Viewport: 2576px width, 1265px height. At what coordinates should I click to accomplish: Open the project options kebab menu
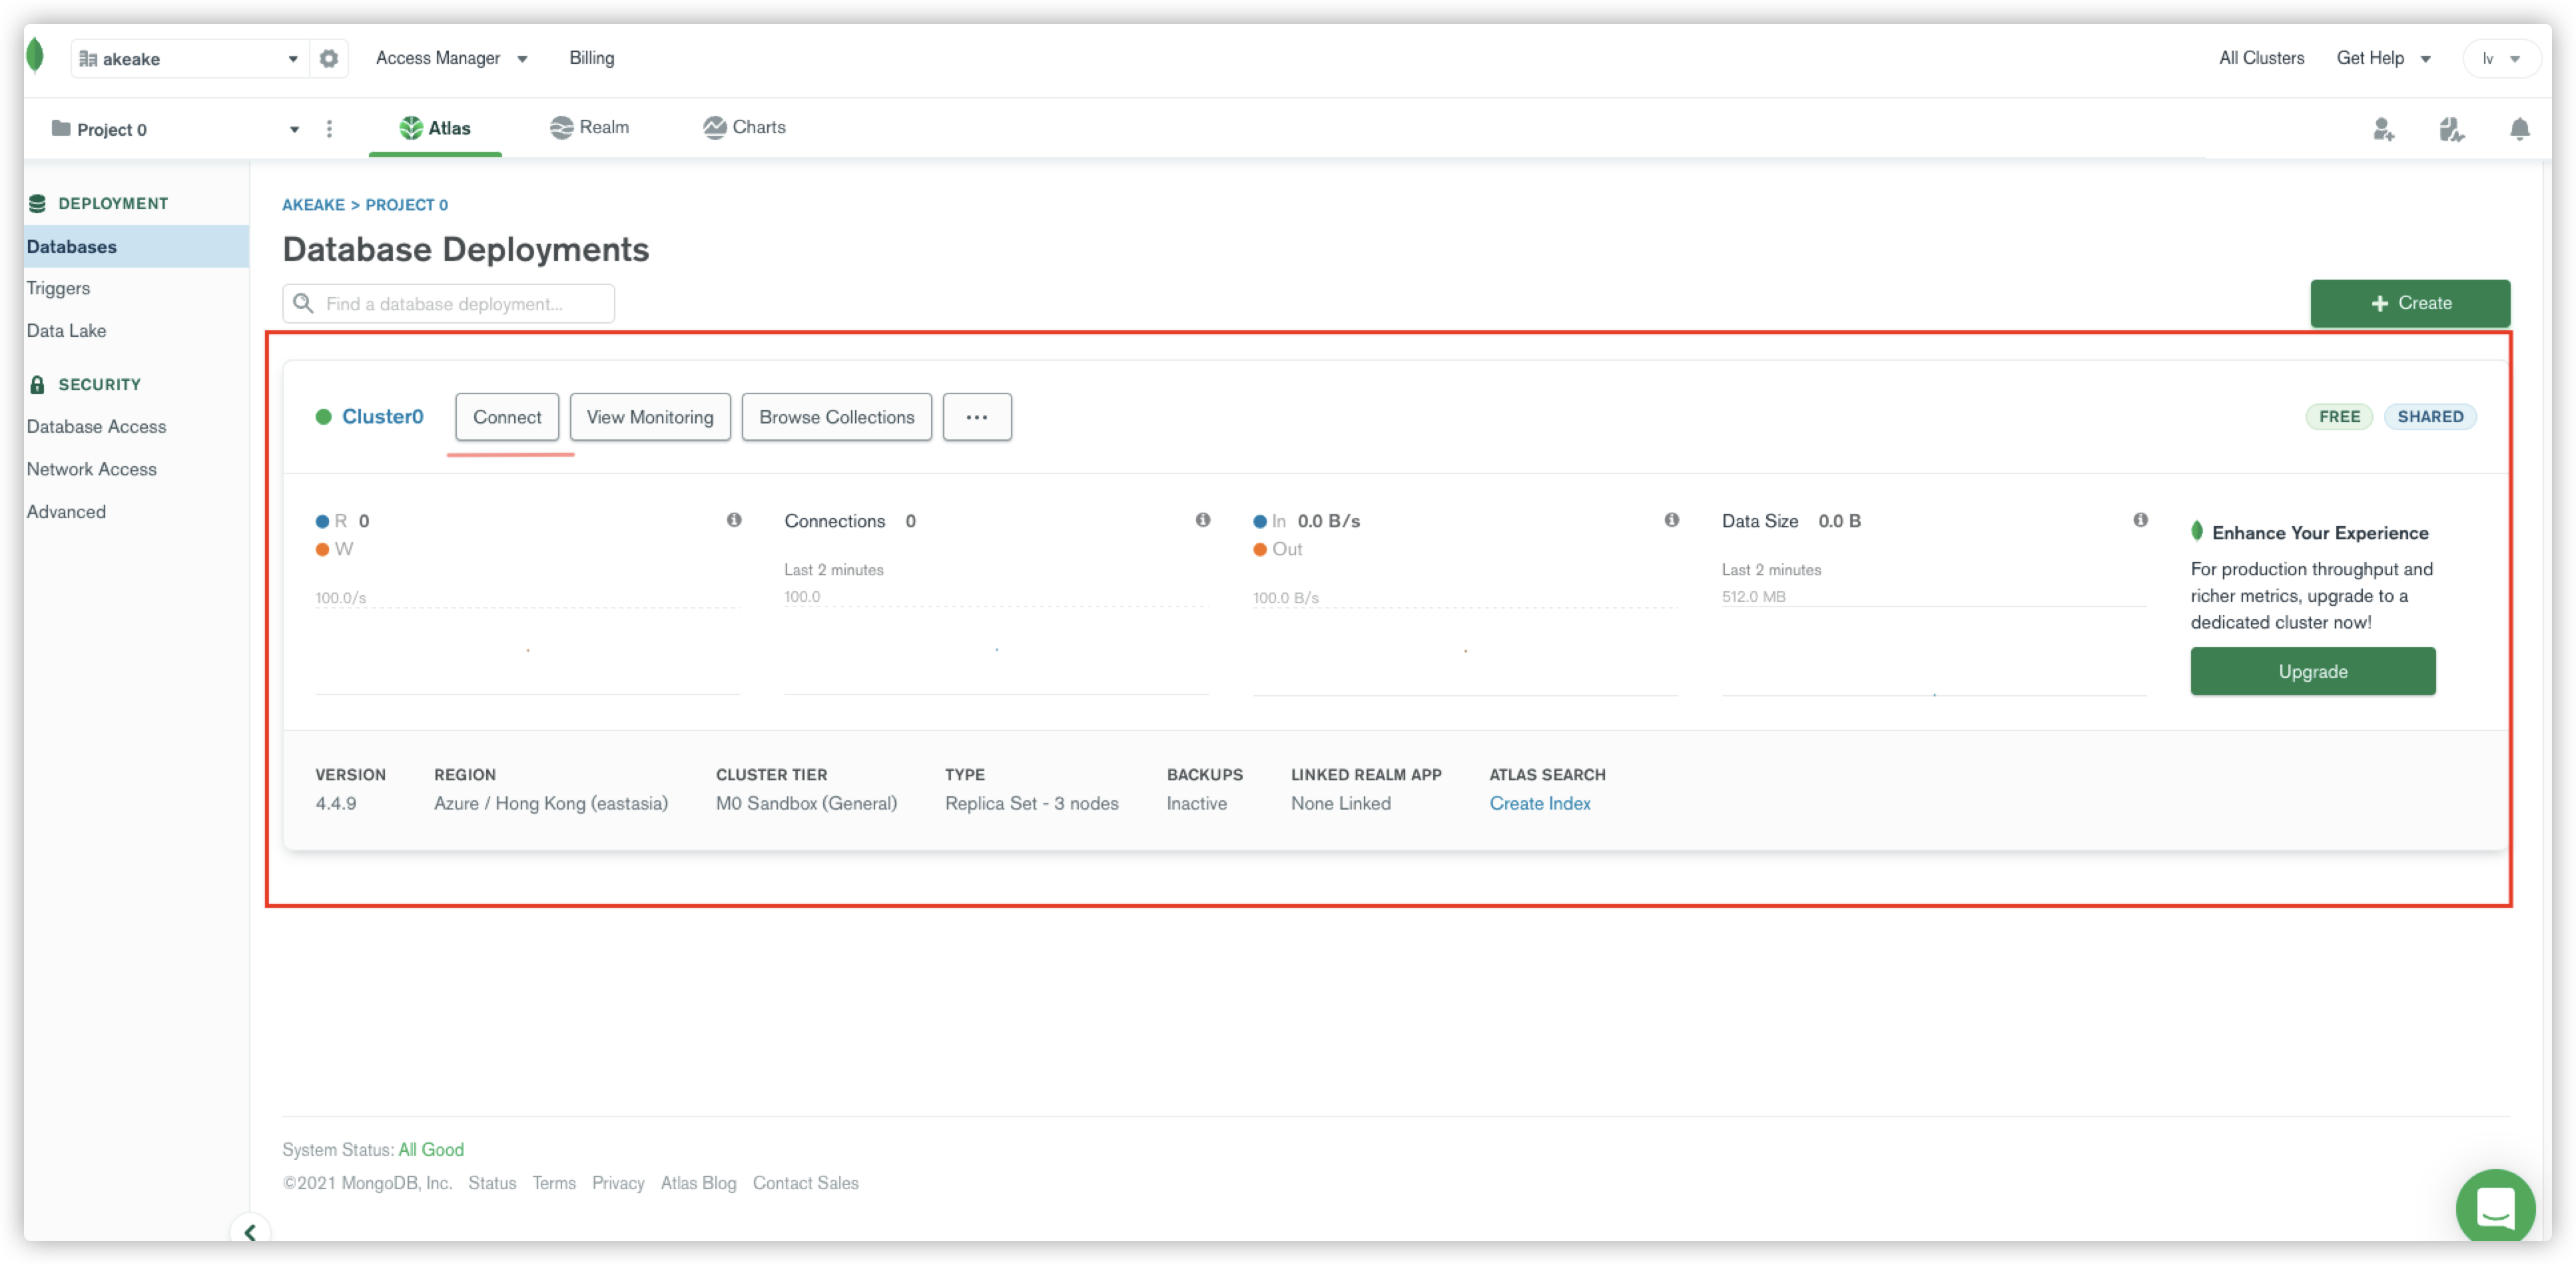pyautogui.click(x=329, y=129)
